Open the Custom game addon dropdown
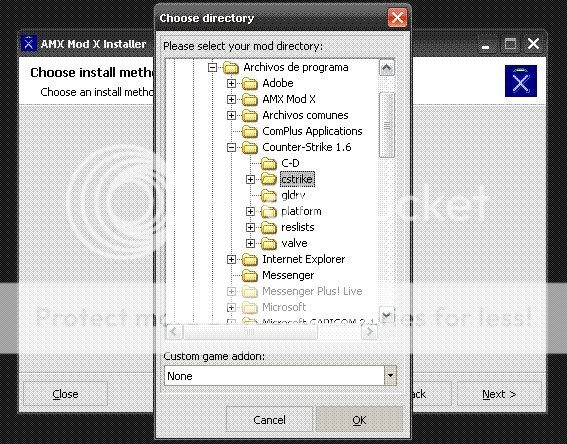The width and height of the screenshot is (567, 444). click(x=391, y=376)
